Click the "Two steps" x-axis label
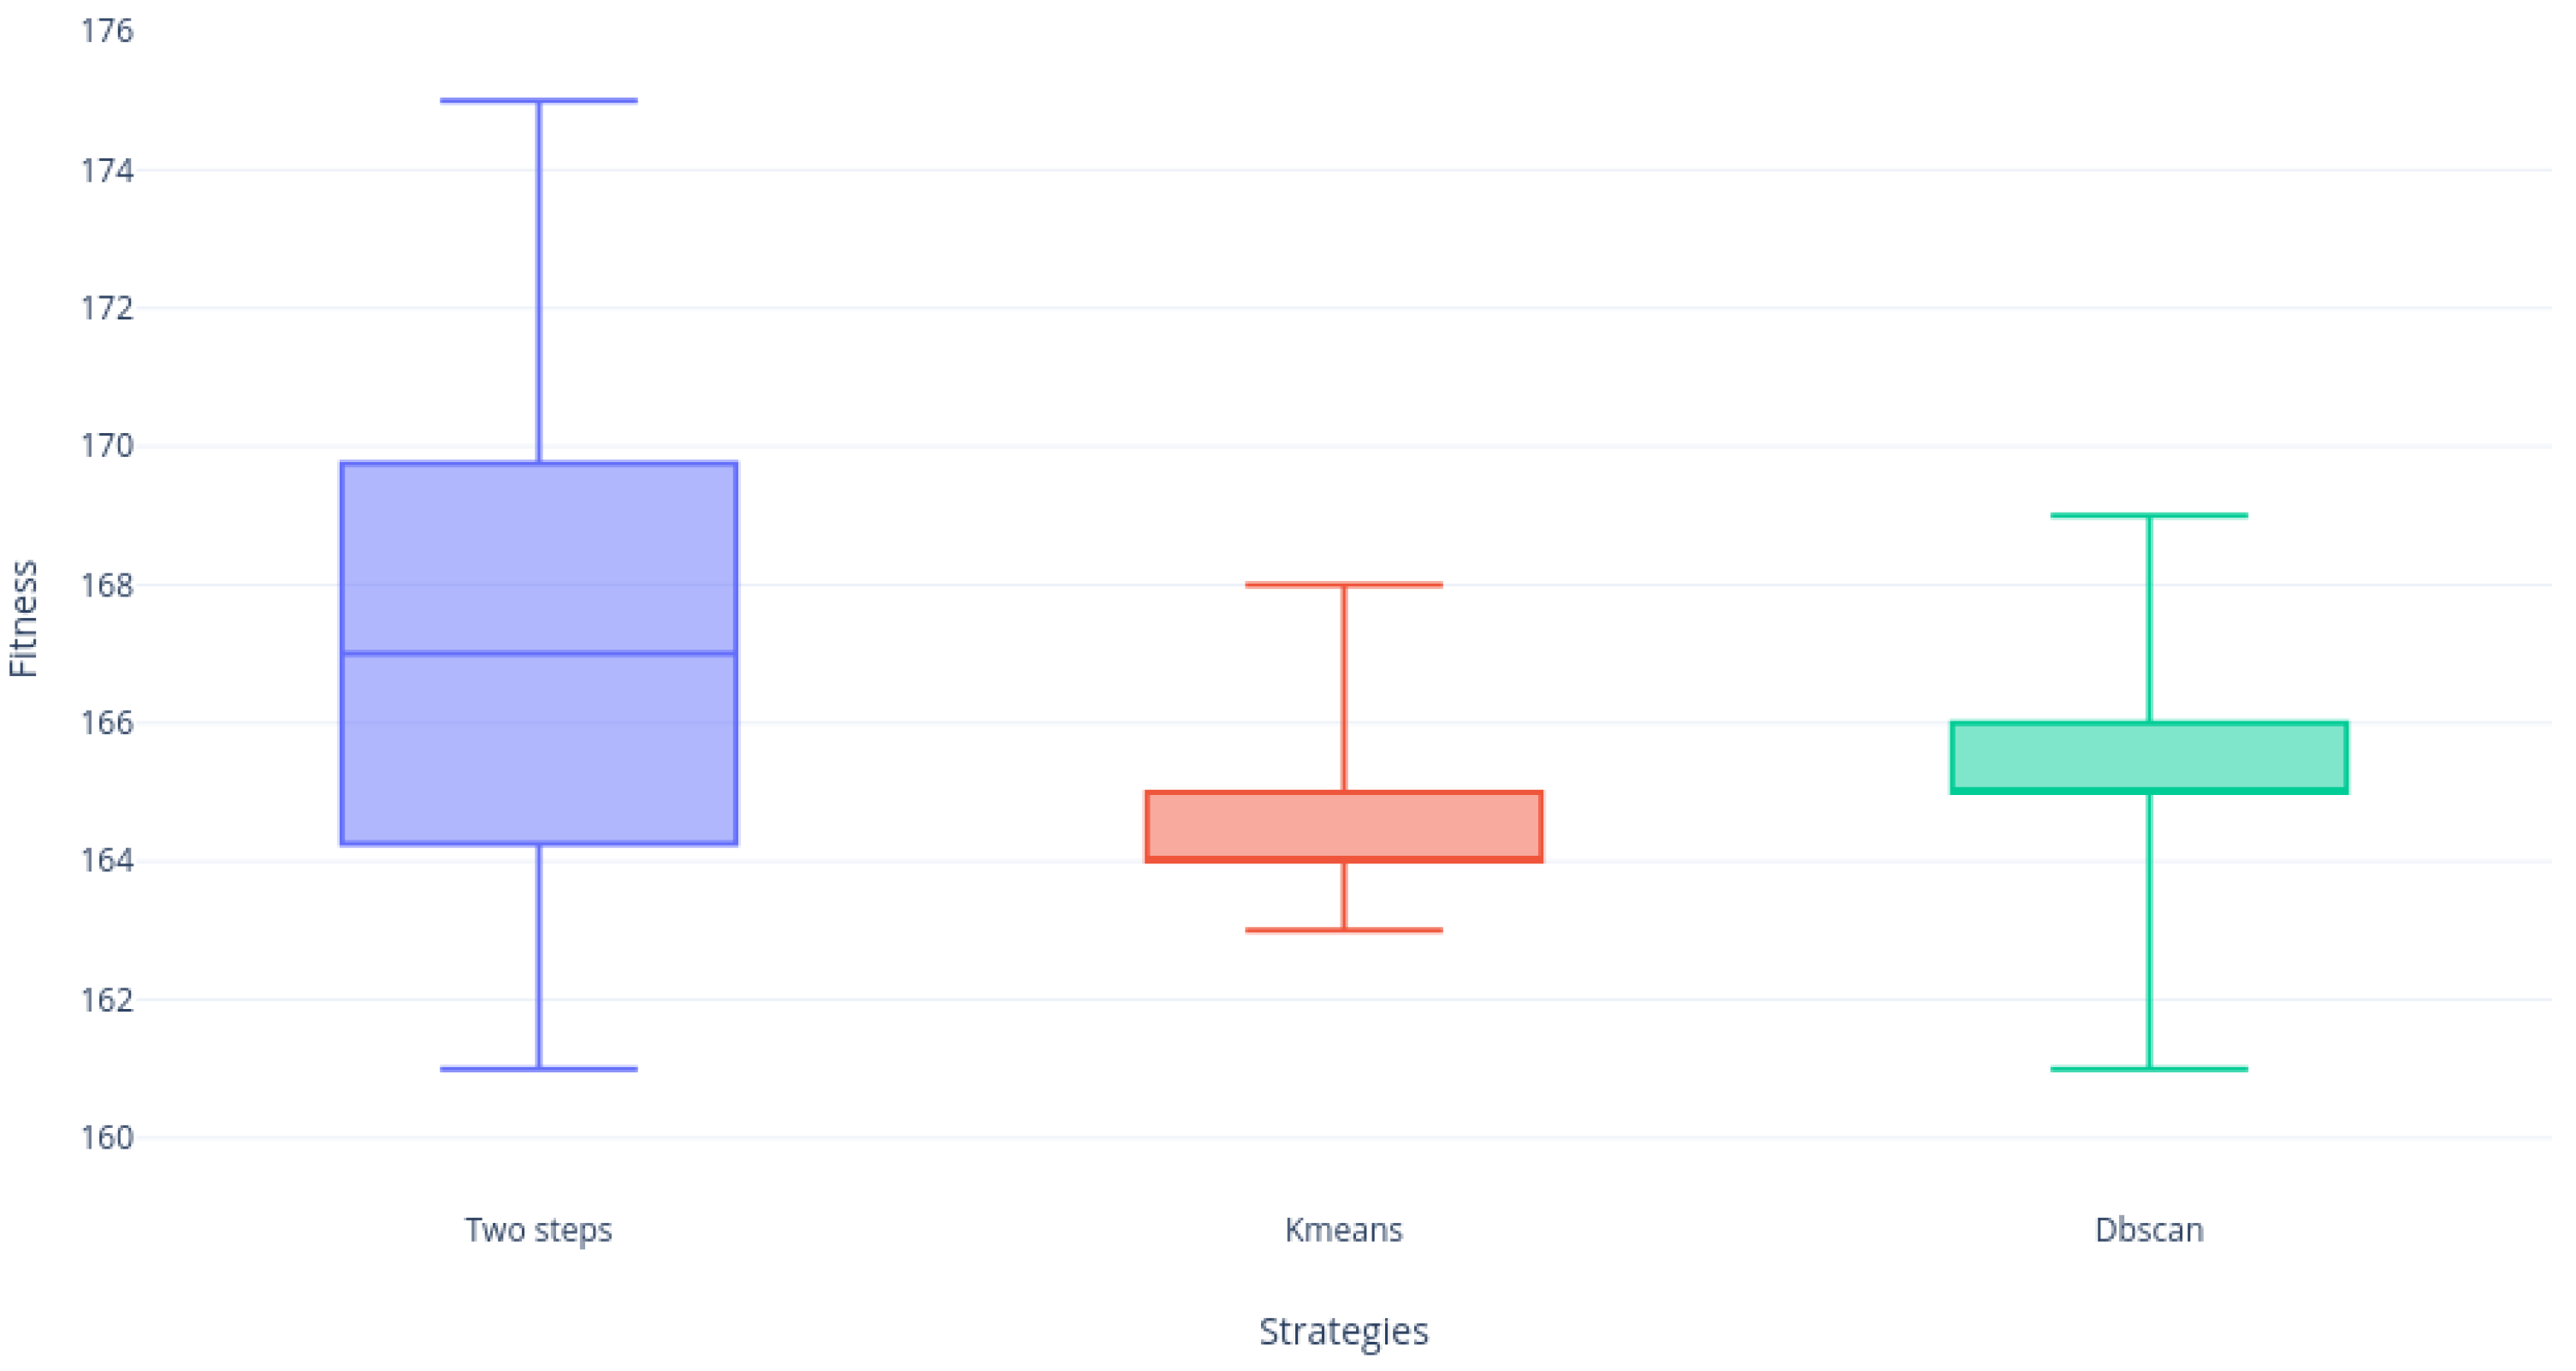This screenshot has height=1371, width=2576. coord(538,1230)
